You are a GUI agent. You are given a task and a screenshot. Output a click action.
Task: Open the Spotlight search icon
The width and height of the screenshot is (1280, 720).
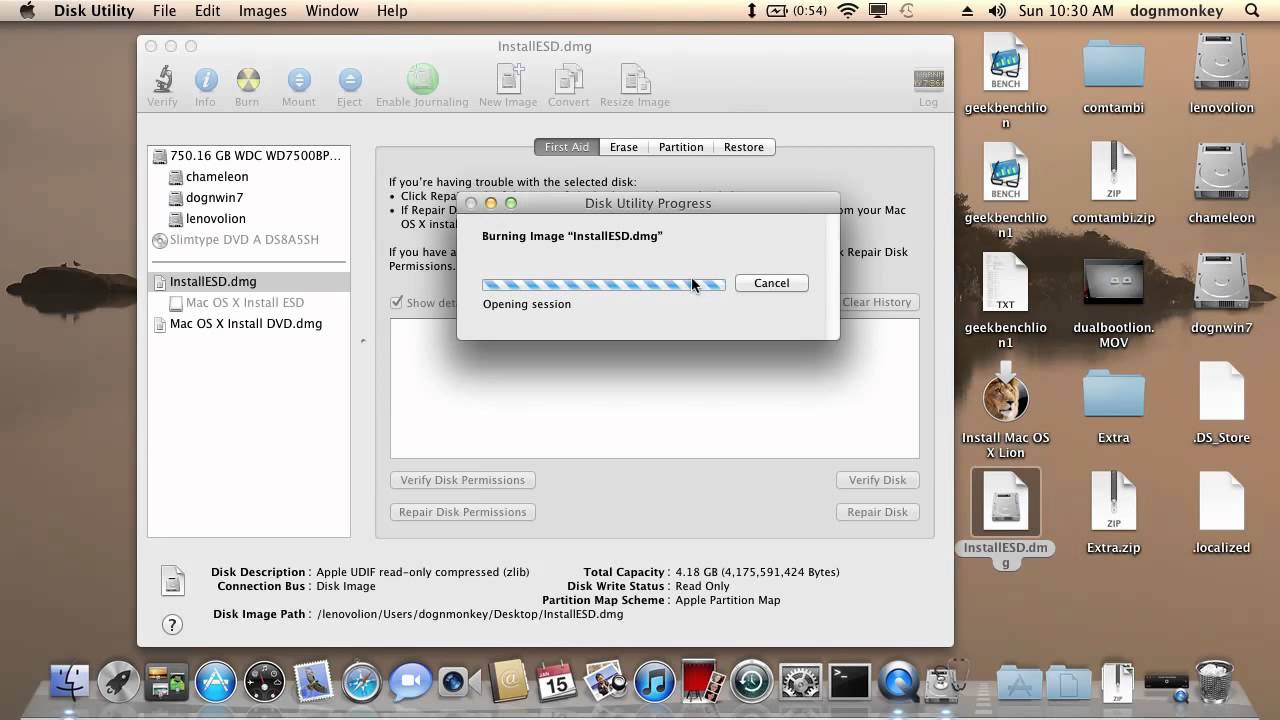[x=1252, y=11]
